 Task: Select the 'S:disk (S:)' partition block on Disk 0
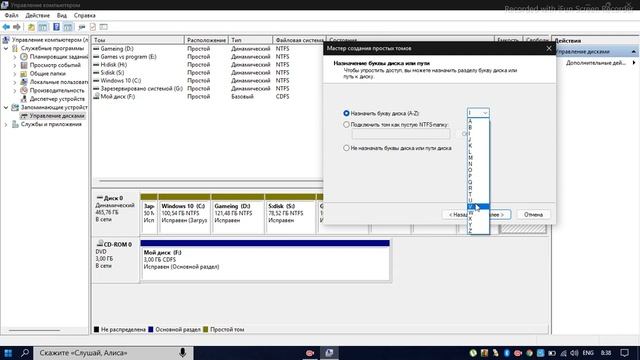(x=290, y=213)
